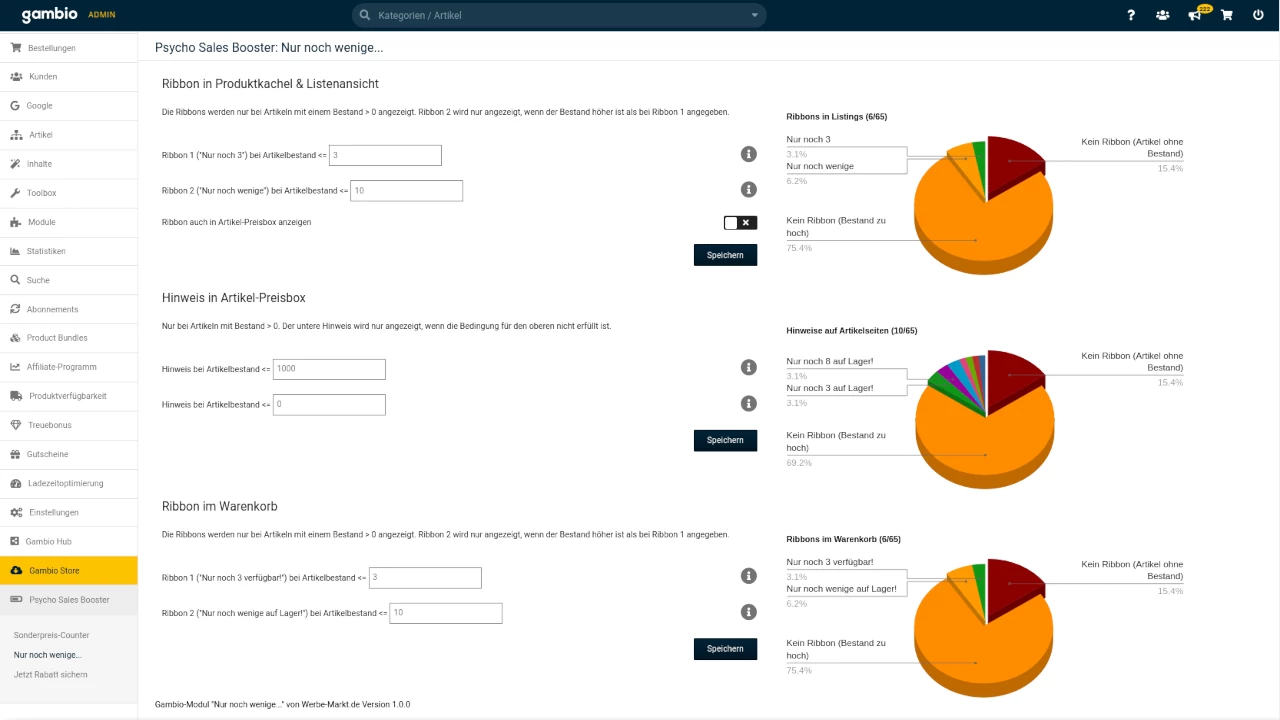This screenshot has height=720, width=1280.
Task: Focus Ribbon 2 Nur noch wenige stock input
Action: [x=406, y=190]
